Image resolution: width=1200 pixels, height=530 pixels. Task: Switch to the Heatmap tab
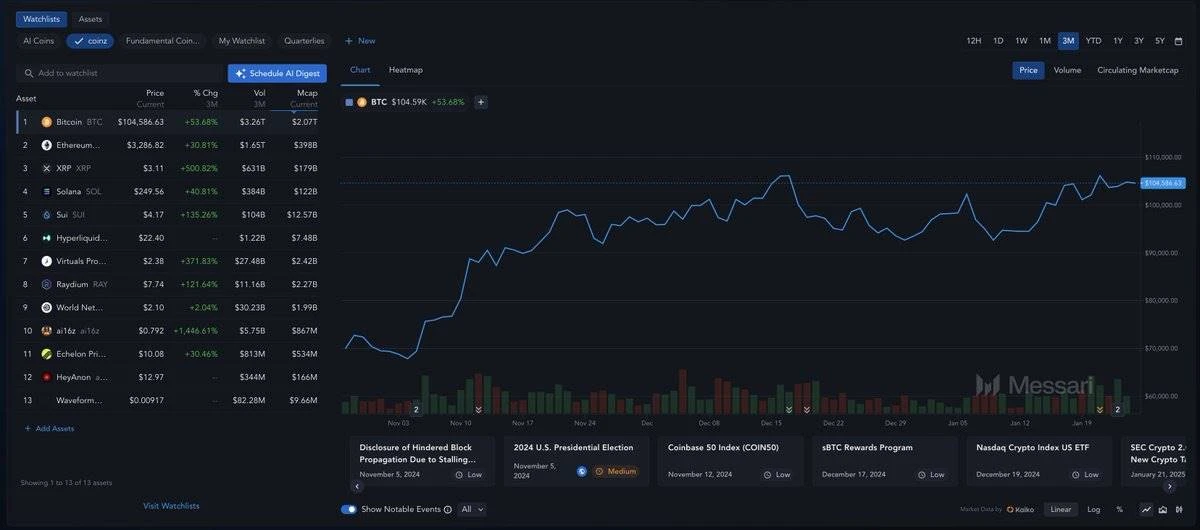pos(405,70)
